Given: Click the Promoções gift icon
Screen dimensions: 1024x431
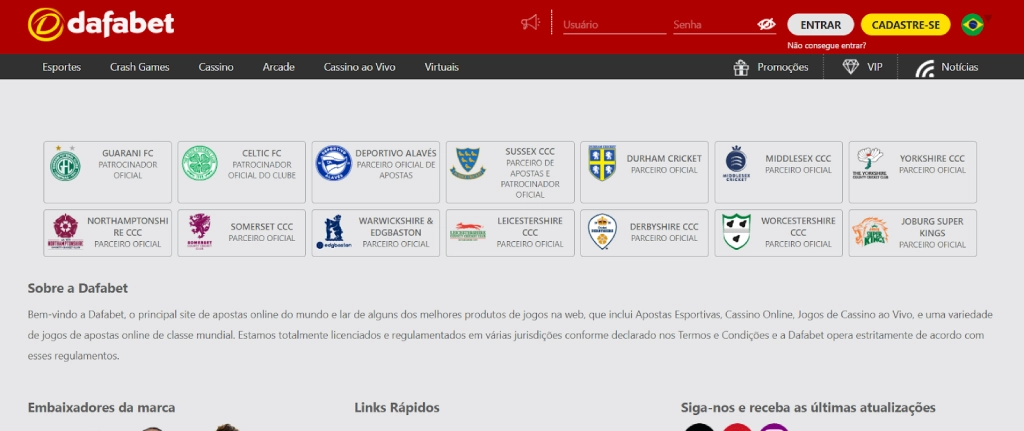Looking at the screenshot, I should click(741, 67).
